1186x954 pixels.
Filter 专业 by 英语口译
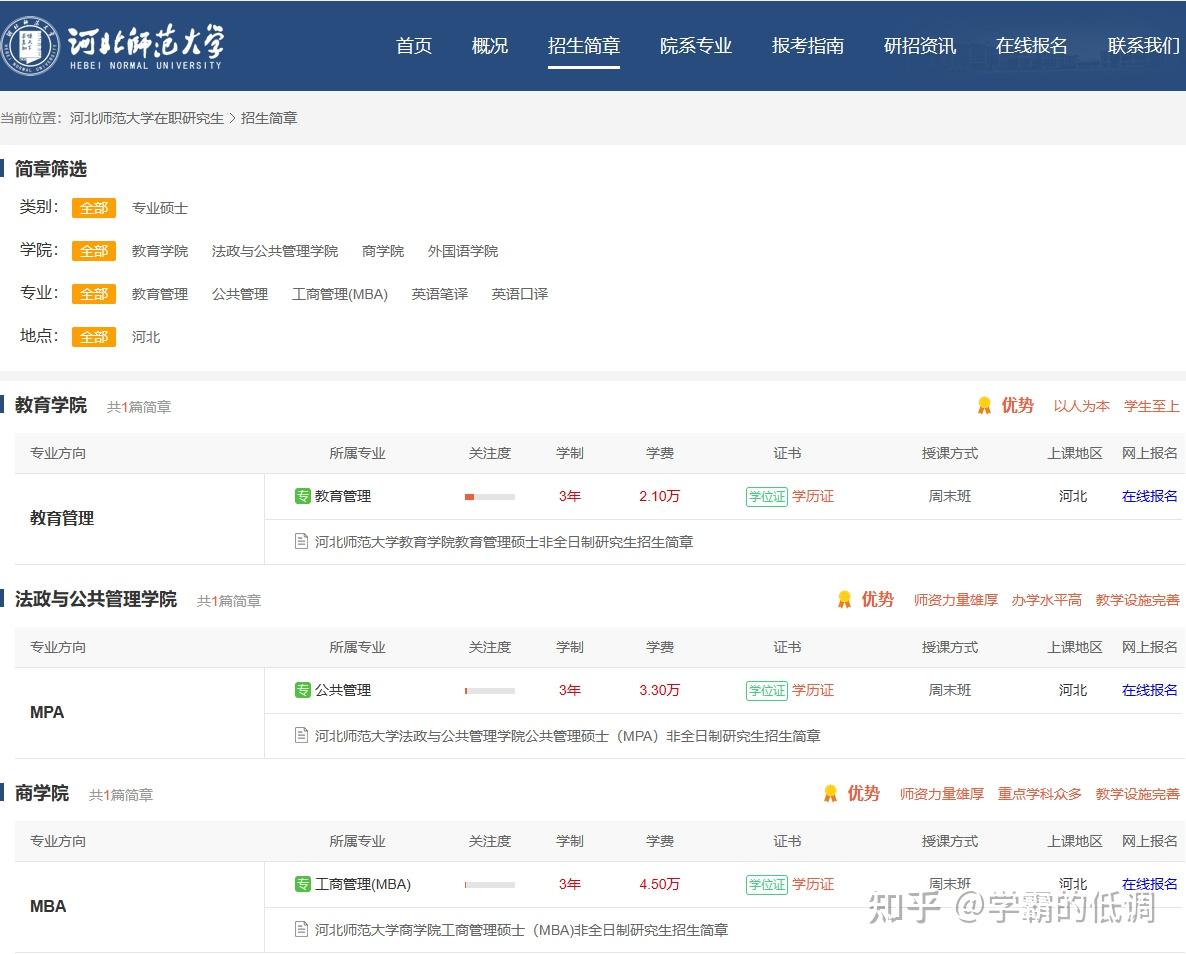(x=520, y=294)
